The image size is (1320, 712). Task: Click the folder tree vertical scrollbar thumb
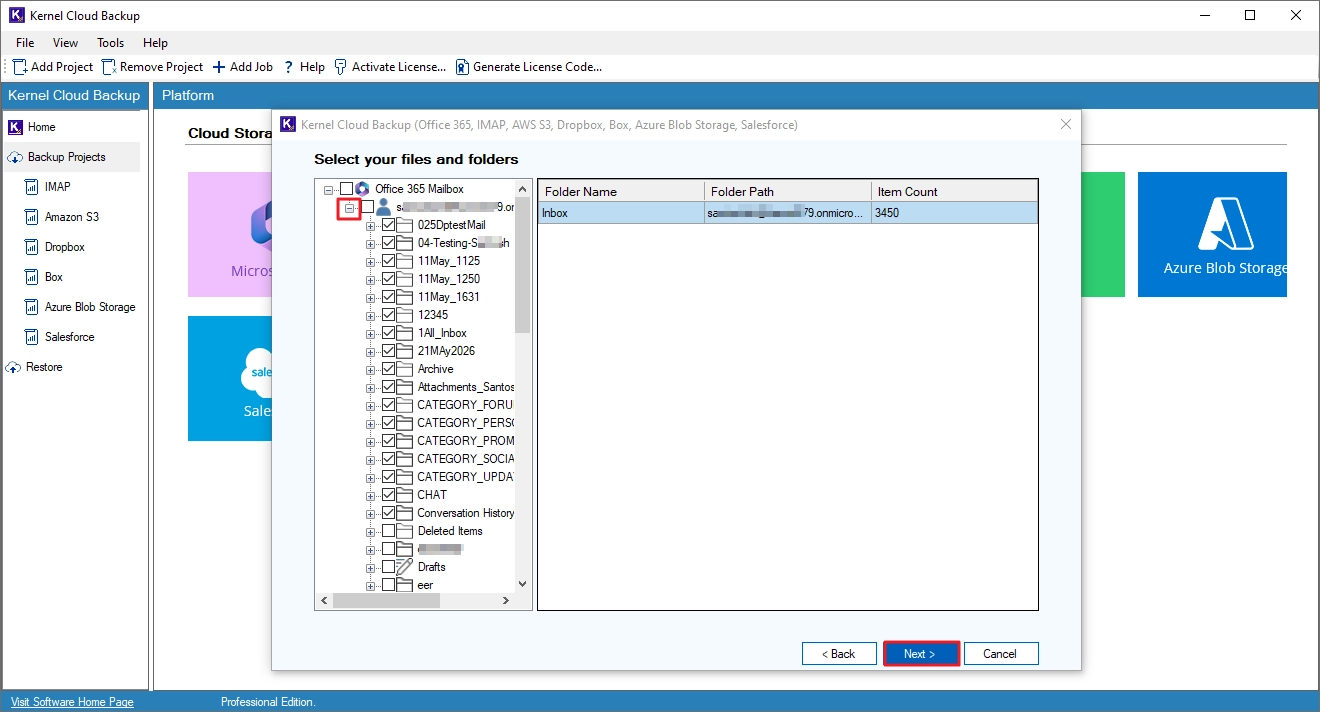coord(523,266)
